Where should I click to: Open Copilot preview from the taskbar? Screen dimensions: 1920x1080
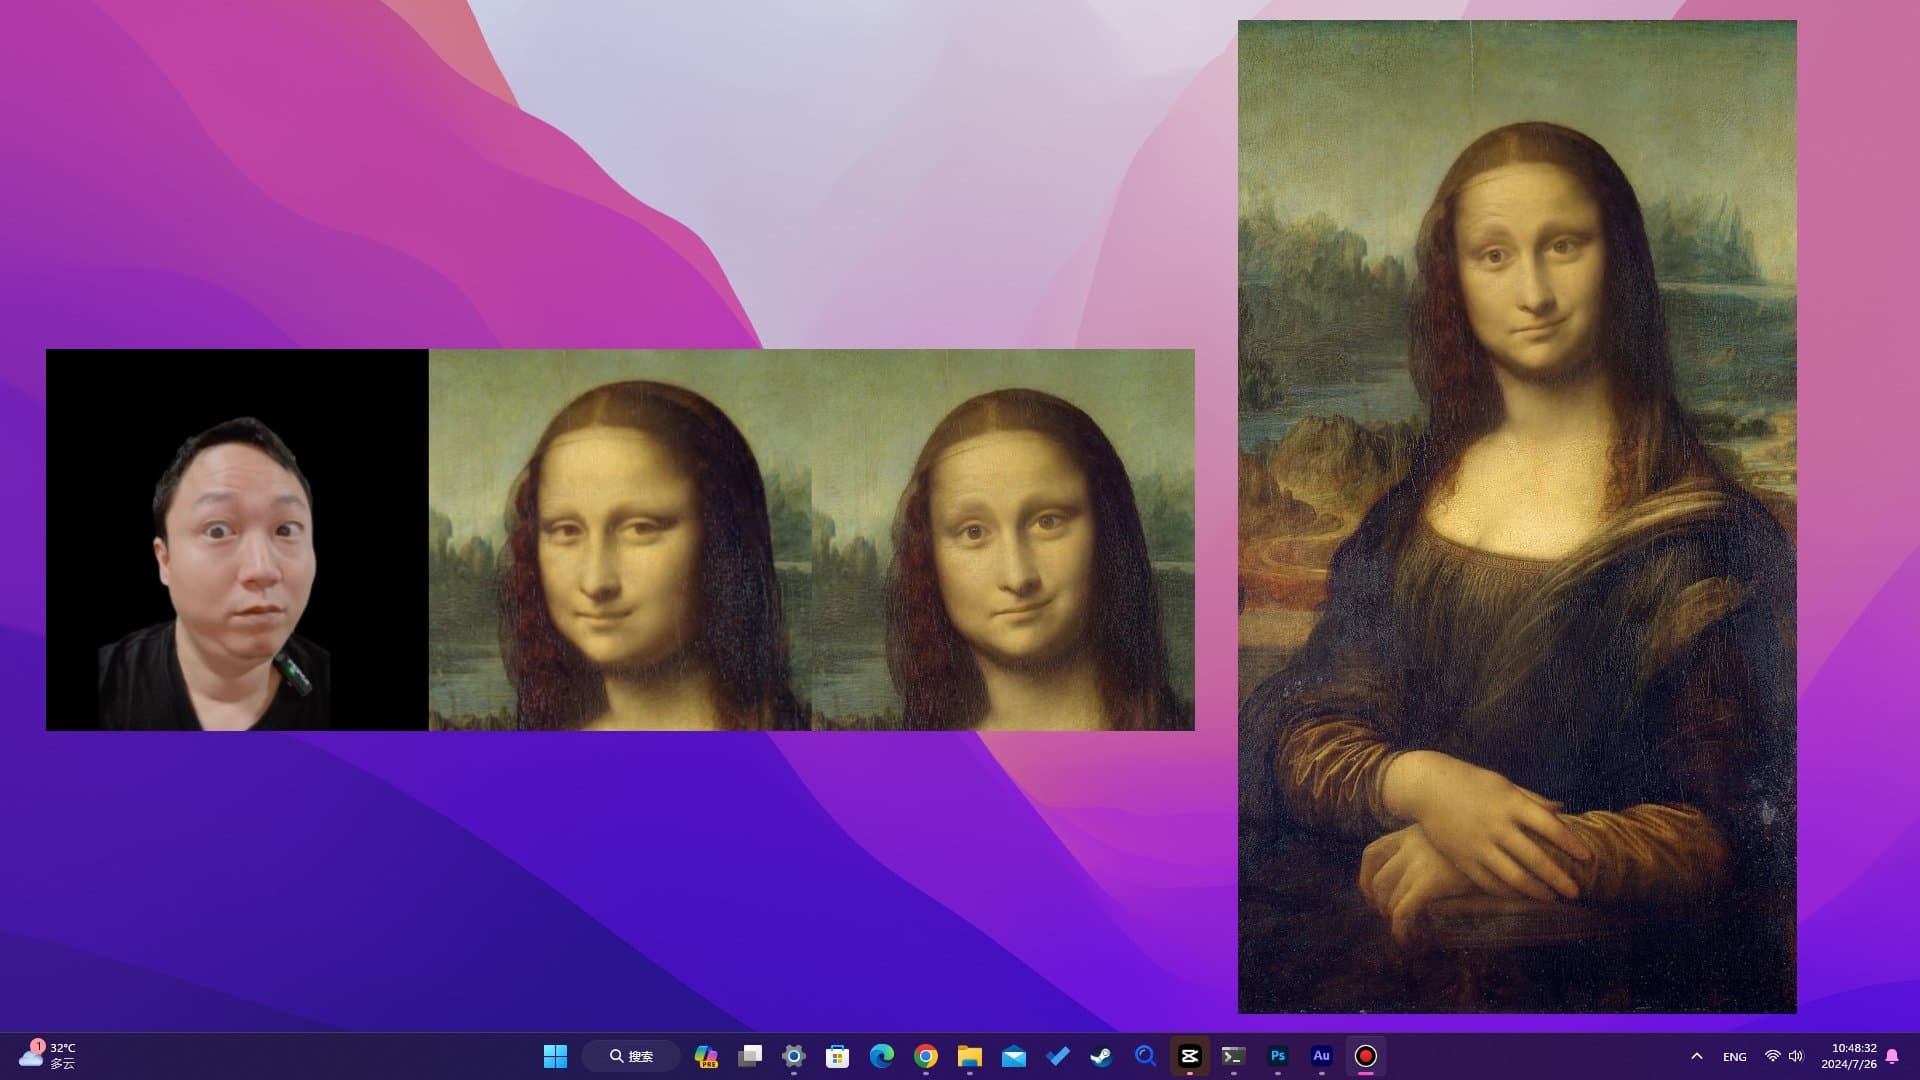coord(706,1056)
